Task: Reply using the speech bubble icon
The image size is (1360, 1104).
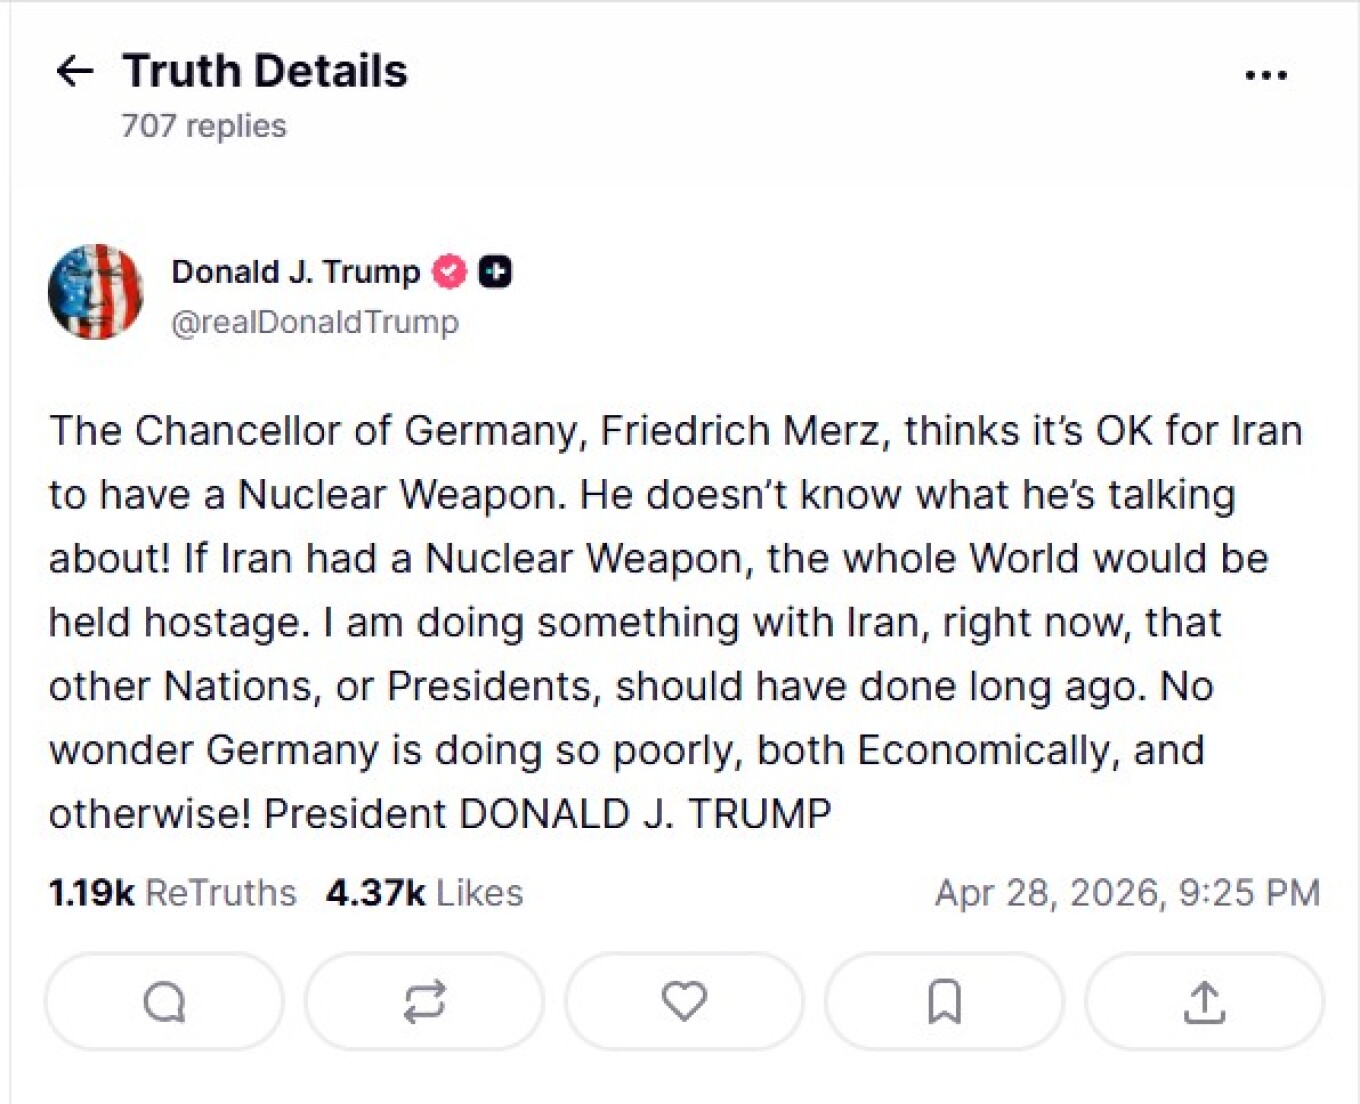Action: 165,1001
